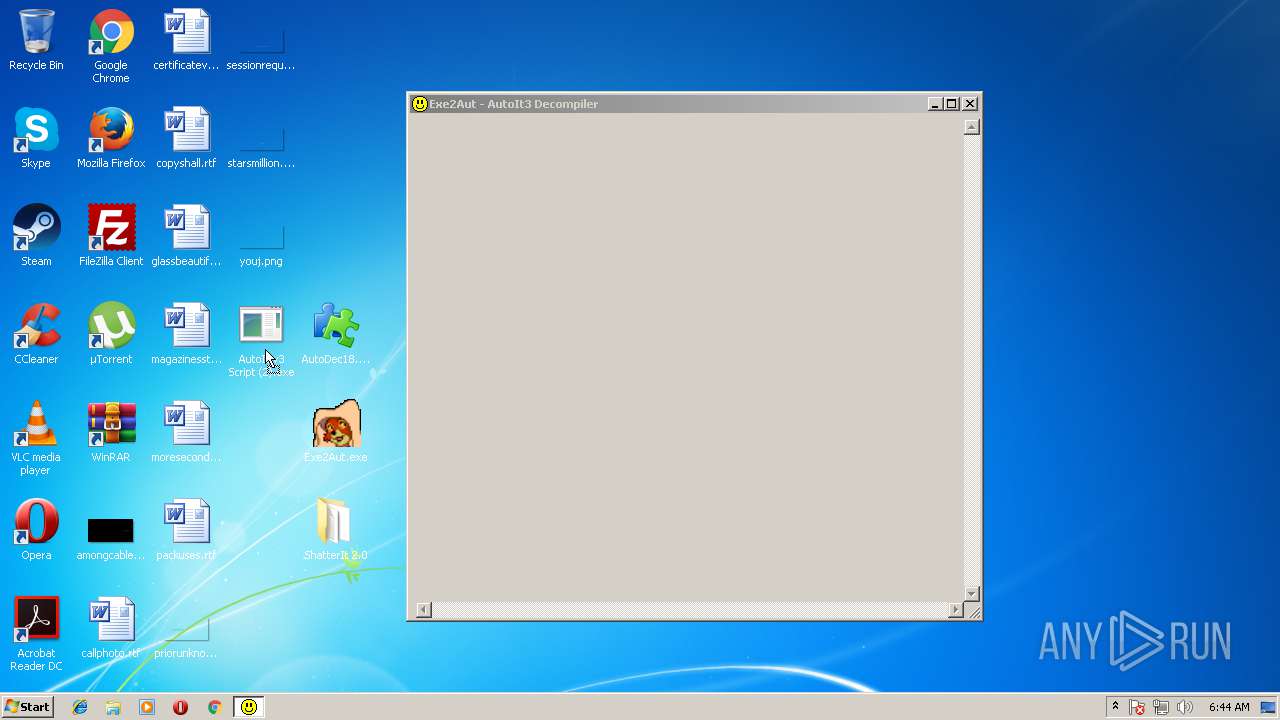Launch Mozilla Firefox desktop shortcut
This screenshot has width=1280, height=720.
click(111, 138)
